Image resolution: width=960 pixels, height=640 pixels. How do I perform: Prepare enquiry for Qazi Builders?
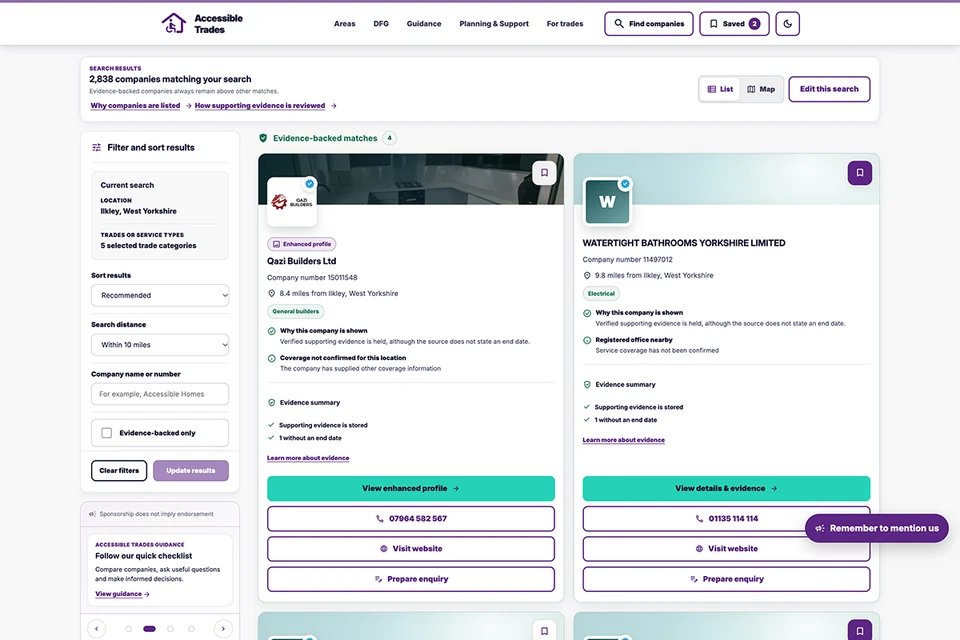(411, 579)
